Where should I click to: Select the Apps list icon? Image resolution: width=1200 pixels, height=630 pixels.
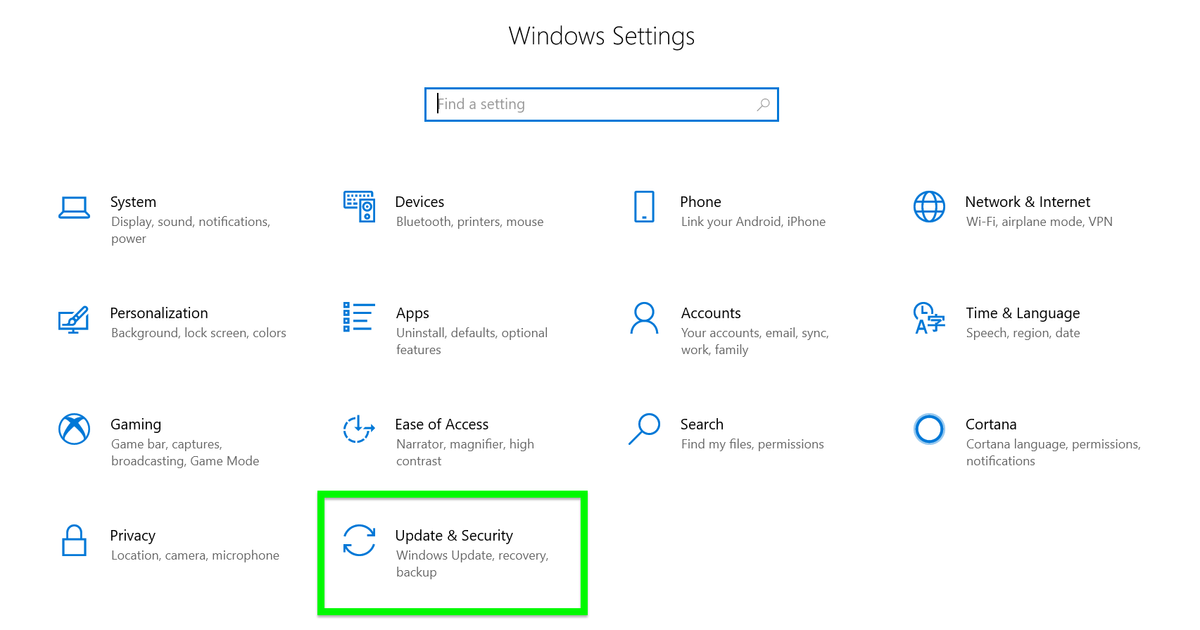point(359,319)
